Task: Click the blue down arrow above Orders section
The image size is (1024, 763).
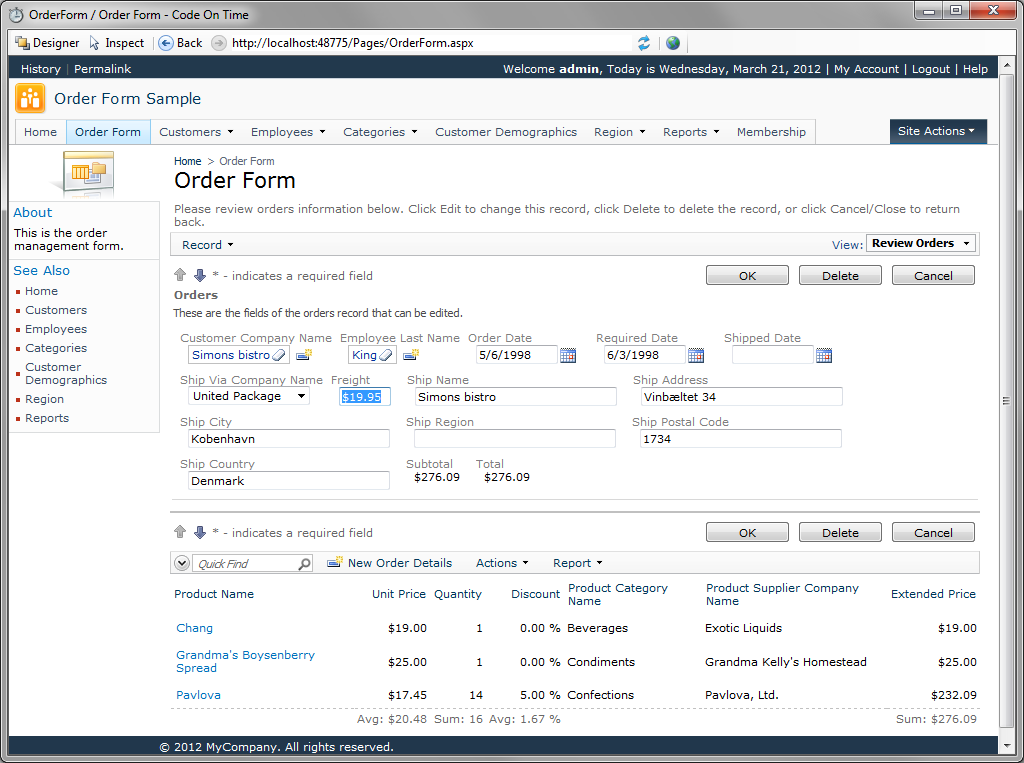Action: pyautogui.click(x=200, y=275)
